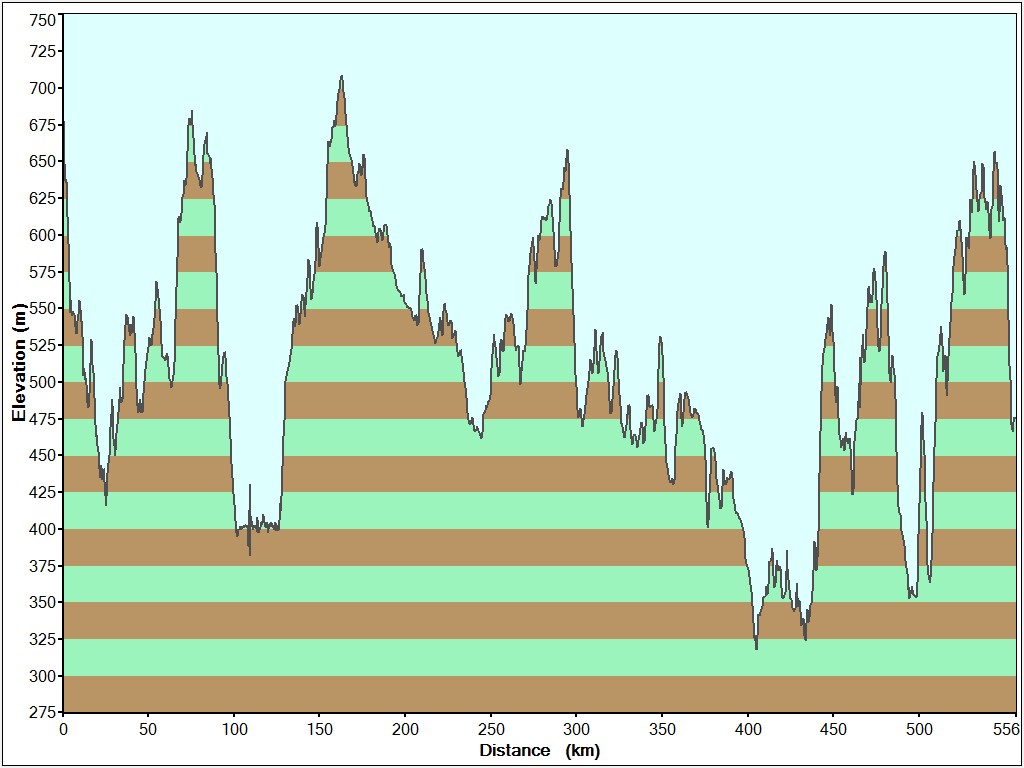Click the 'Distance (km)' axis title

539,750
